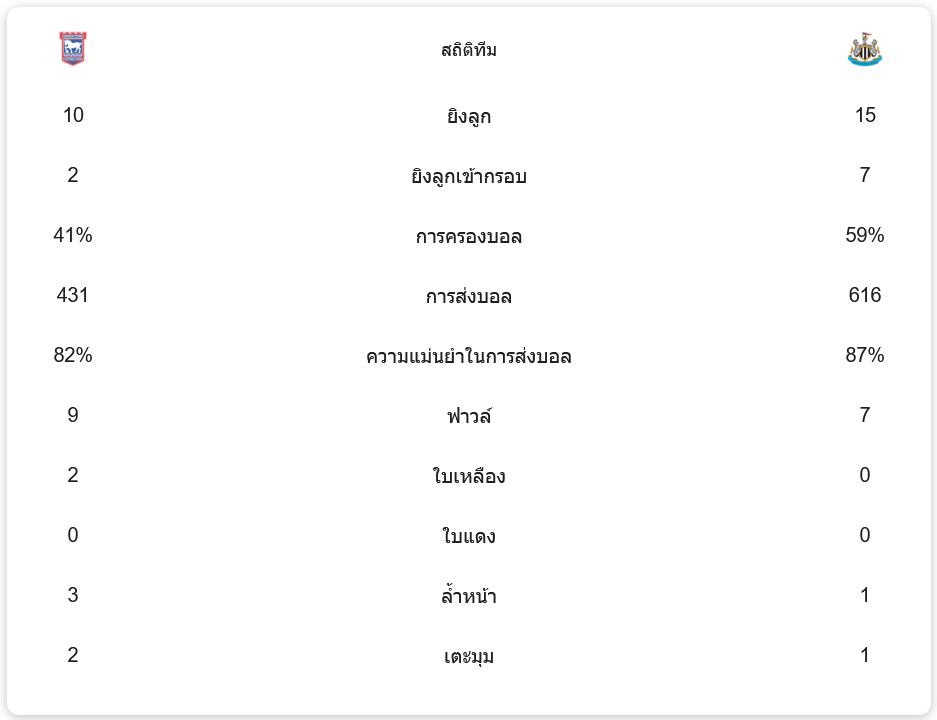Image resolution: width=937 pixels, height=720 pixels.
Task: Click the สถิติทีม header title
Action: click(x=468, y=50)
